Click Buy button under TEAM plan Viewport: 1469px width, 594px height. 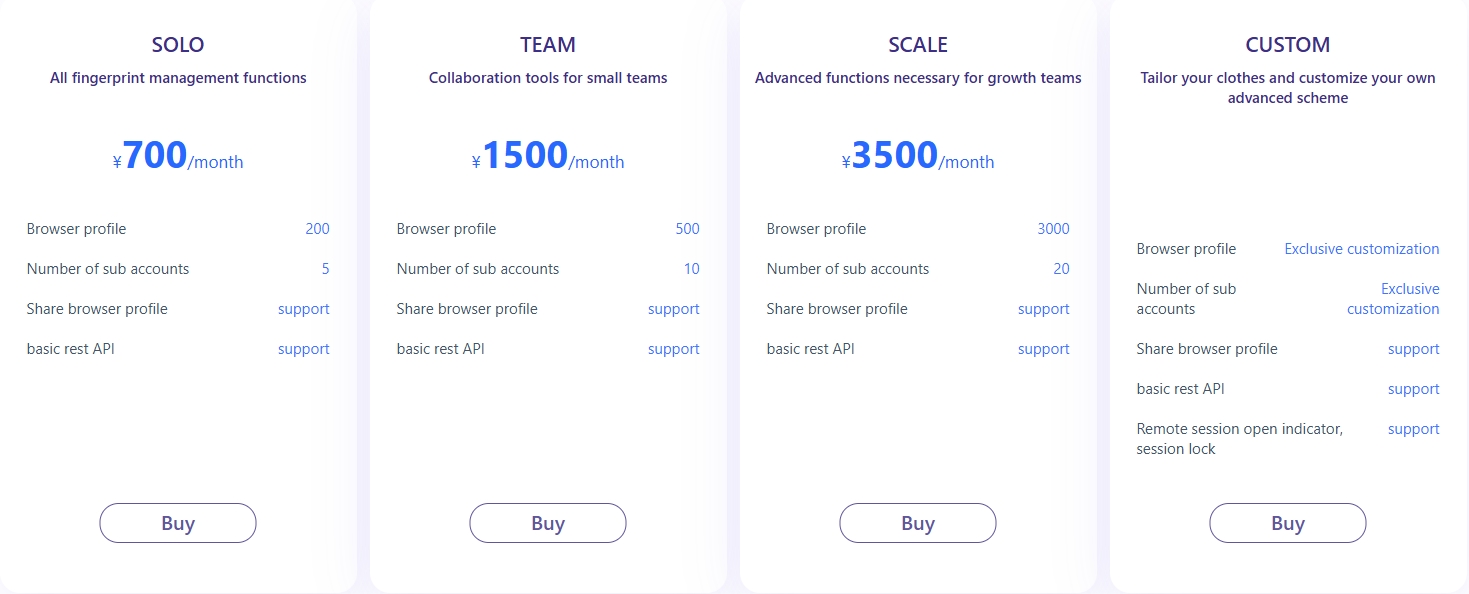click(548, 523)
